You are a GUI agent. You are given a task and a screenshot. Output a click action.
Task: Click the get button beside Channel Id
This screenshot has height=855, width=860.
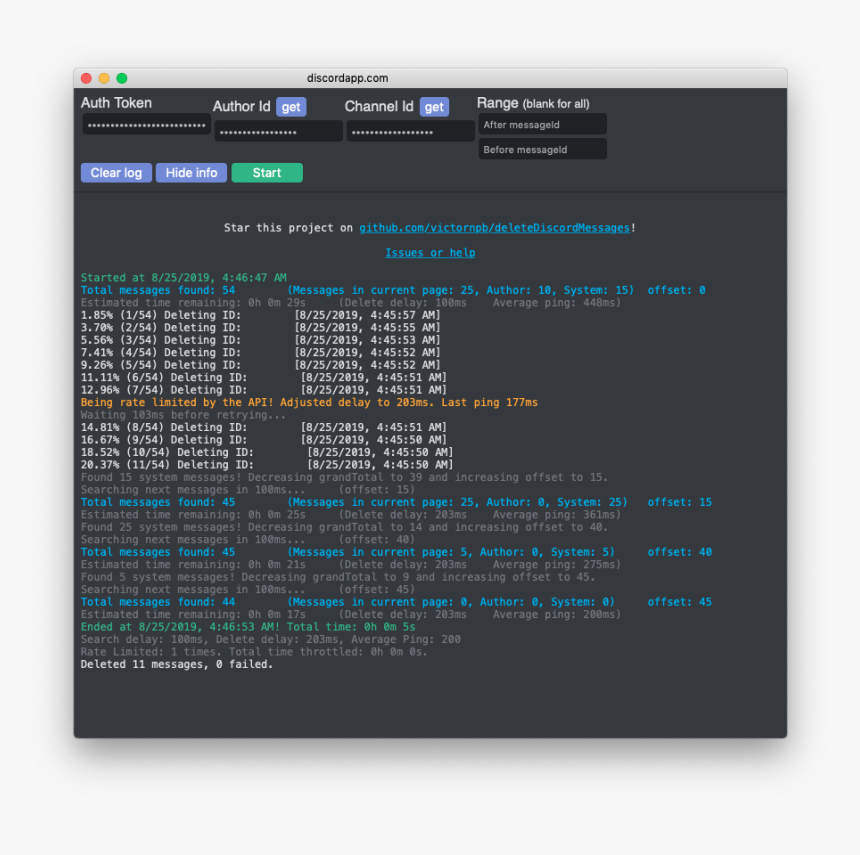click(x=434, y=106)
